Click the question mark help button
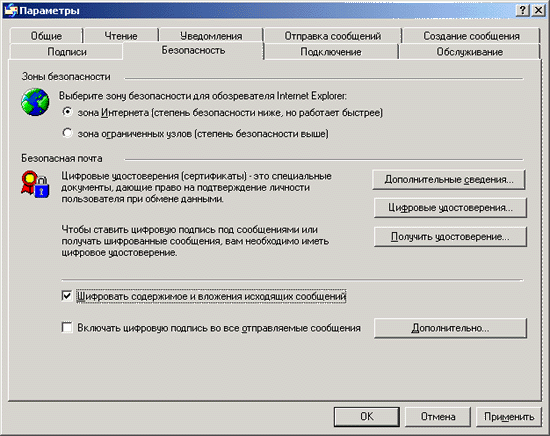This screenshot has height=436, width=550. click(522, 10)
